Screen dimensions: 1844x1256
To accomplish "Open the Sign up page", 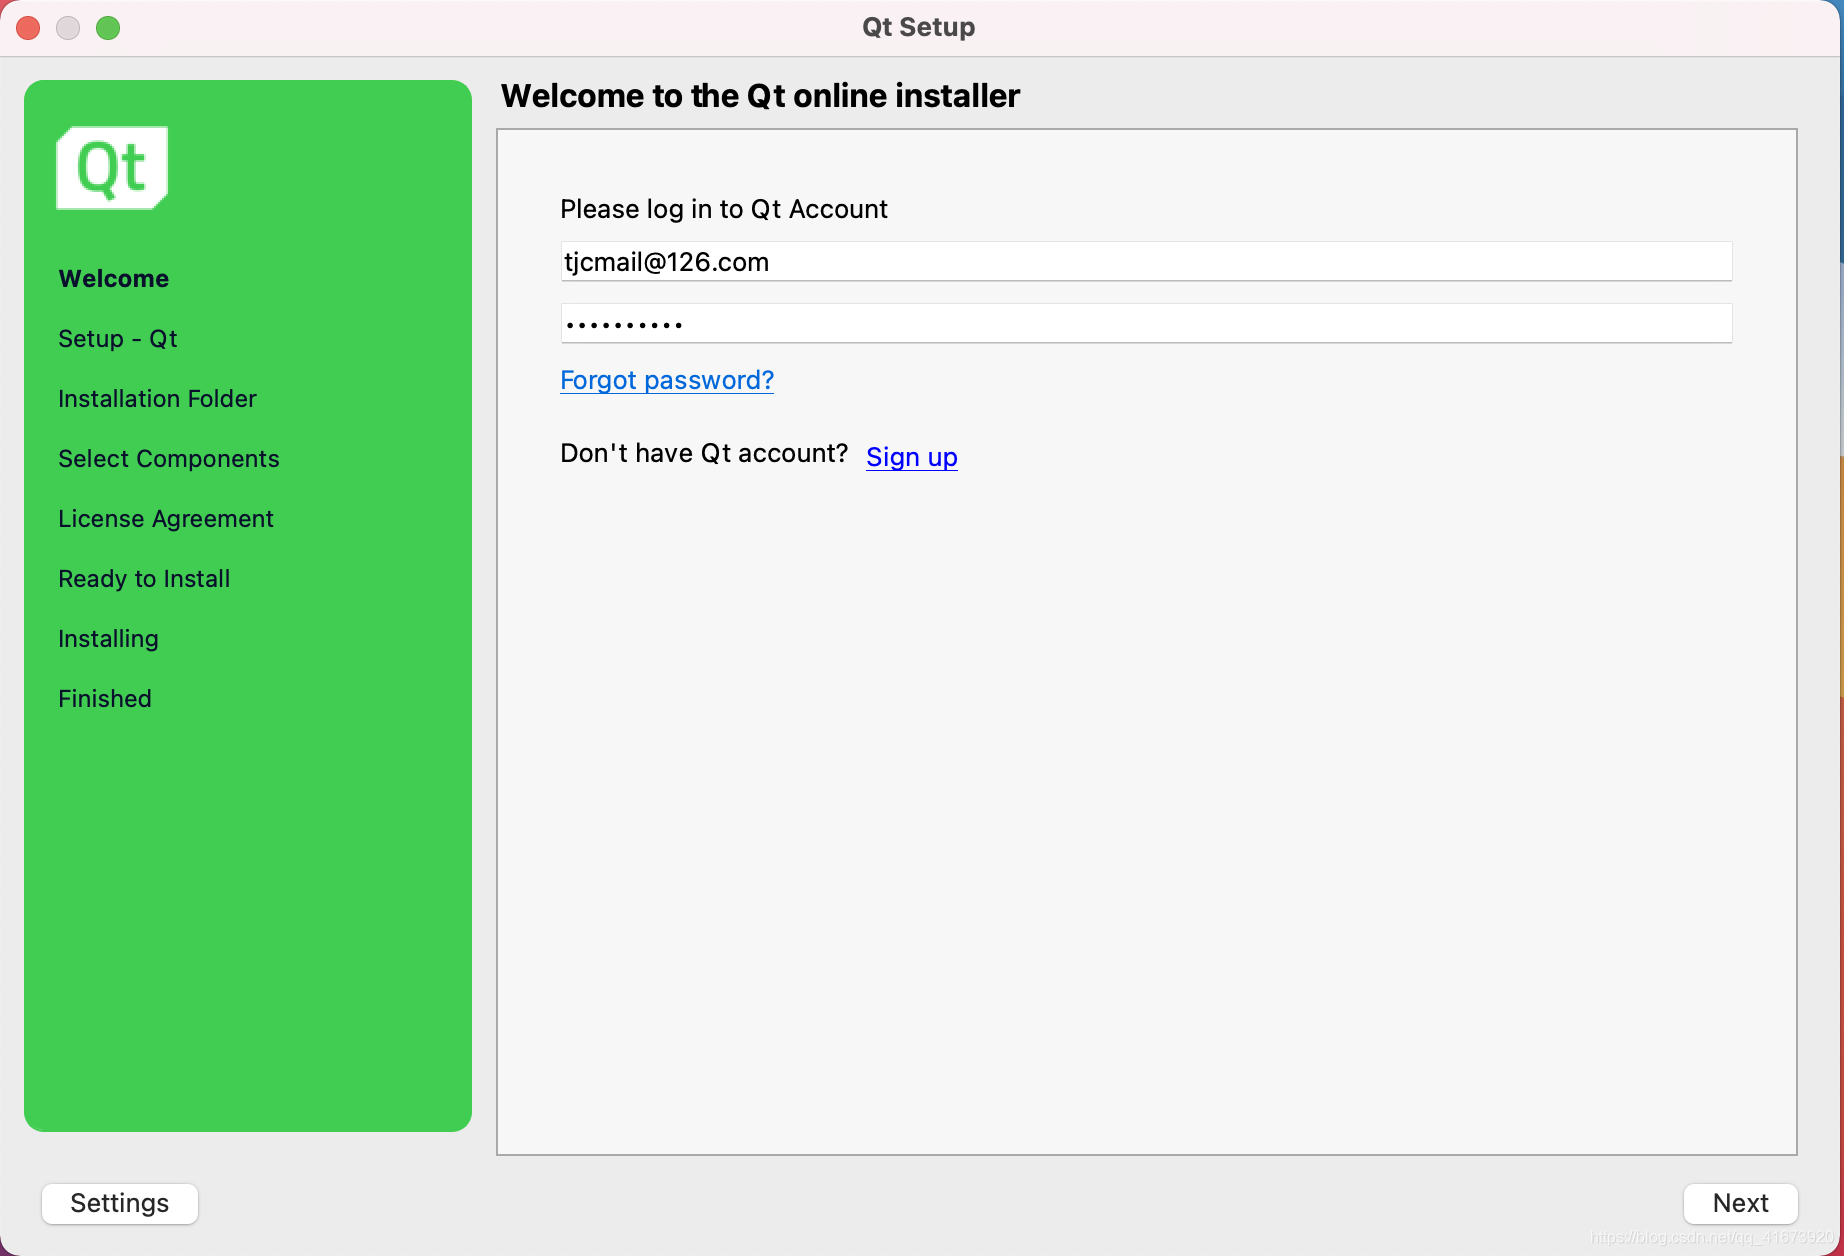I will pos(911,457).
